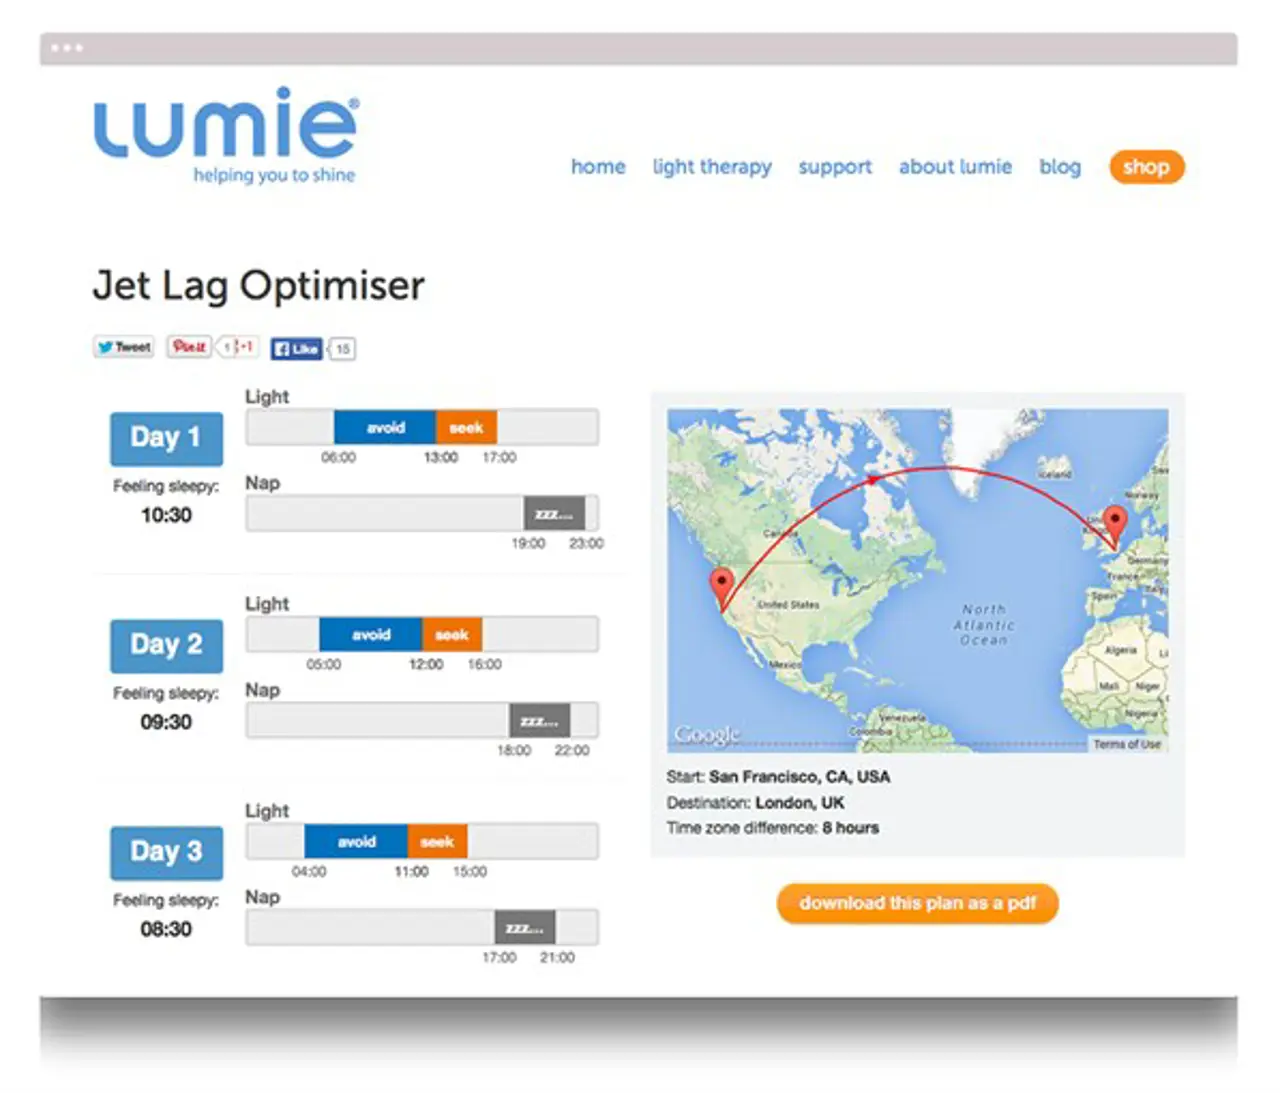This screenshot has height=1093, width=1280.
Task: Click the orange shop button
Action: [x=1146, y=167]
